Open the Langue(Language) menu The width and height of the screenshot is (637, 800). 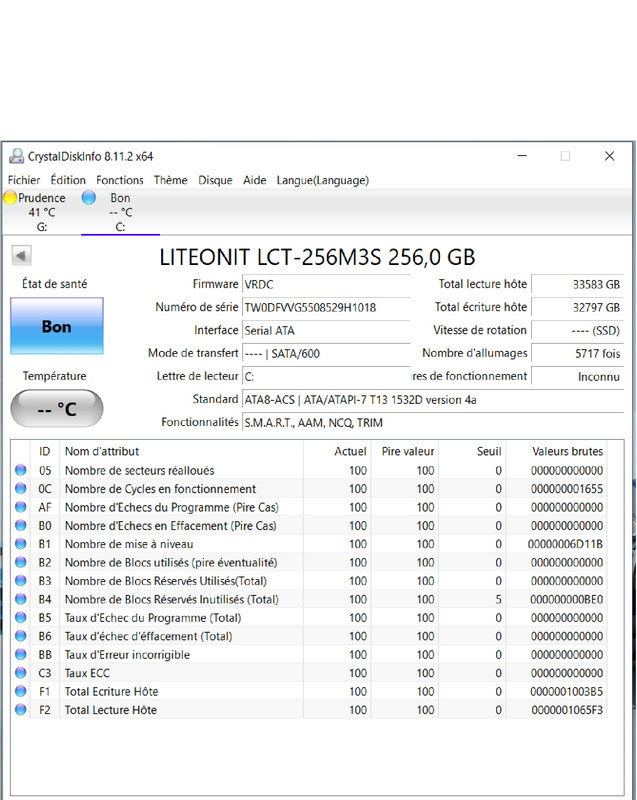322,180
